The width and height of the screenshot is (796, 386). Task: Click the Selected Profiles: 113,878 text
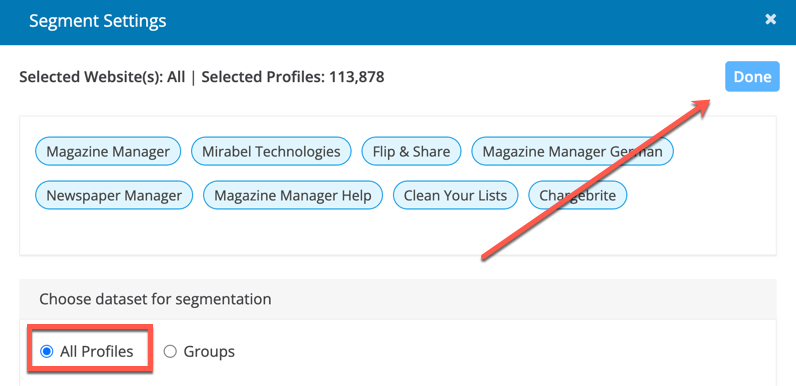293,77
